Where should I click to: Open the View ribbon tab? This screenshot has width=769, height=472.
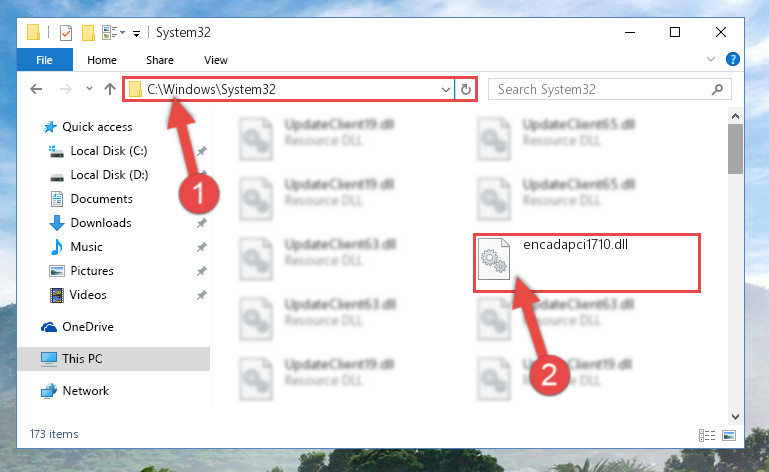216,60
